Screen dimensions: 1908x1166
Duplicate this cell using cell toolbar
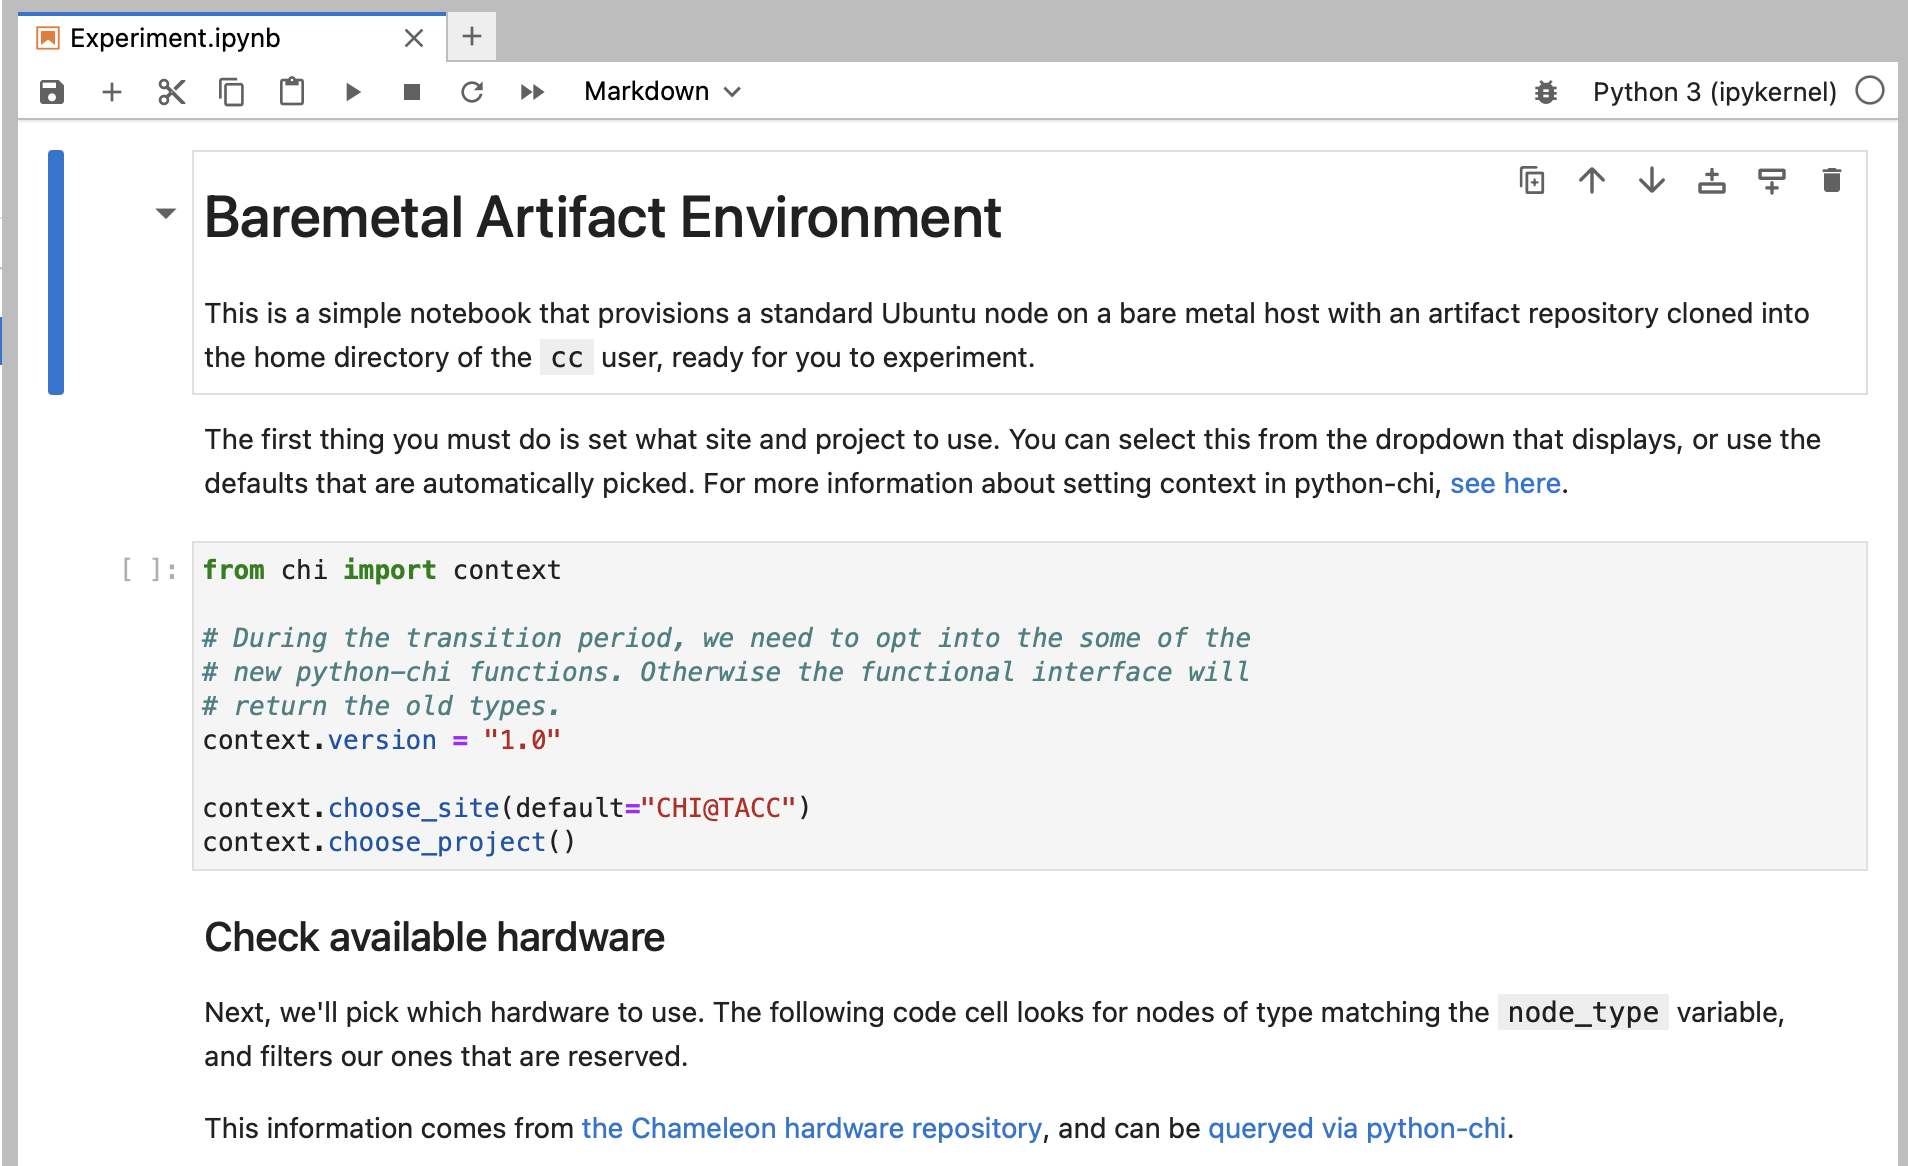pos(1532,181)
